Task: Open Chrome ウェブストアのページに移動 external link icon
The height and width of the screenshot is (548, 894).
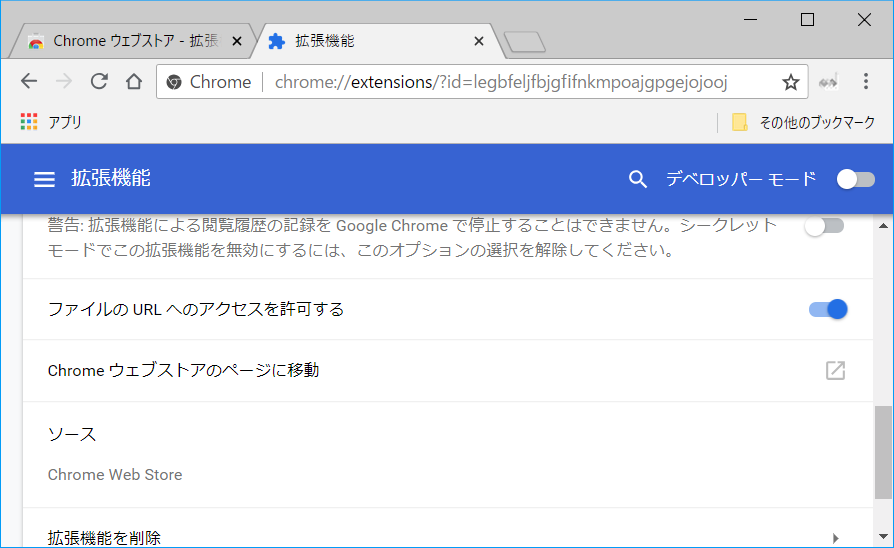Action: tap(835, 371)
